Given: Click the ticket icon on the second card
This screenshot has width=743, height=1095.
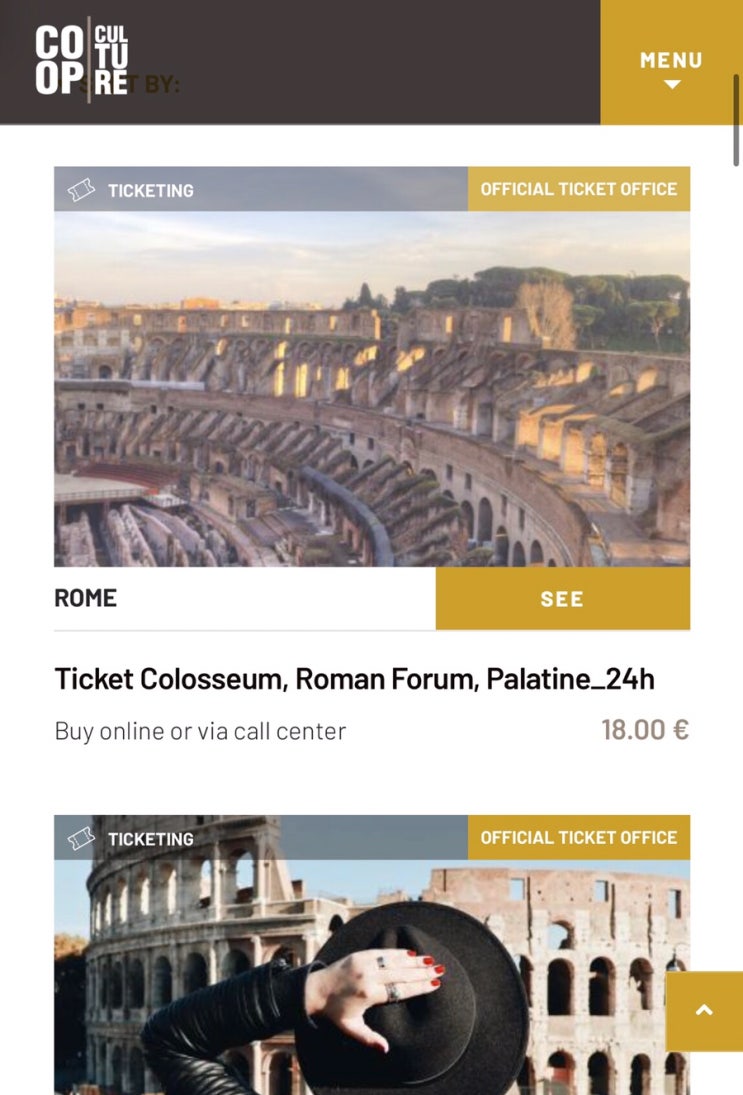Looking at the screenshot, I should tap(81, 839).
